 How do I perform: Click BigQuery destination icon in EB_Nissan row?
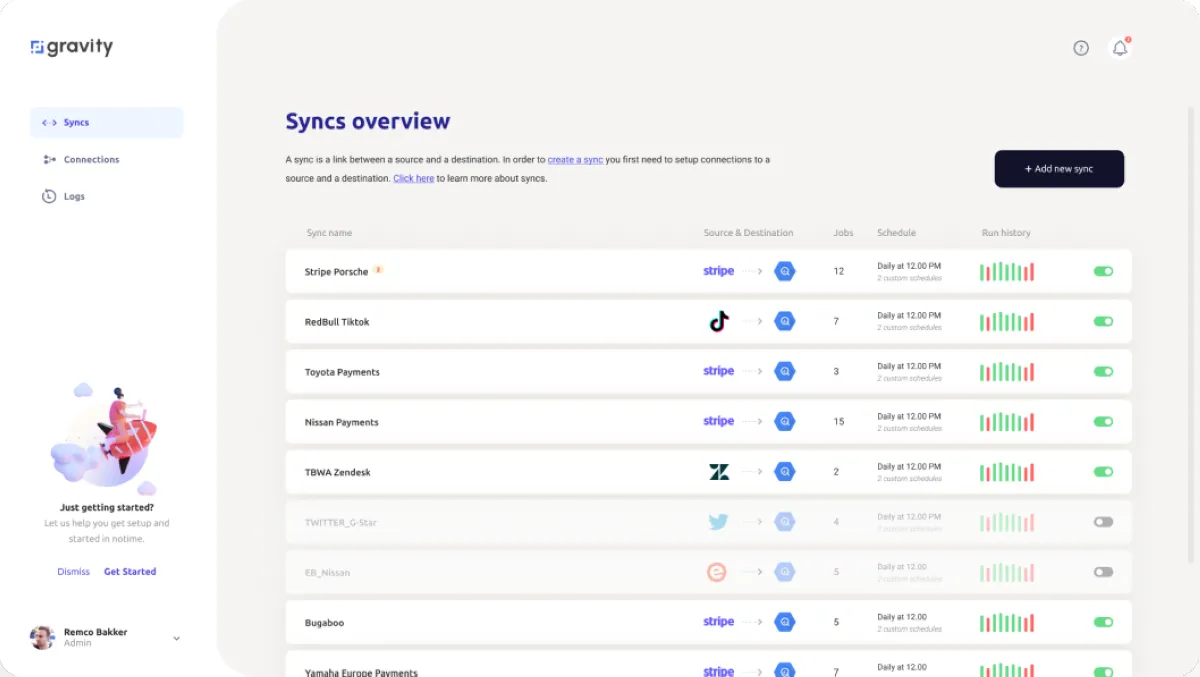(785, 572)
